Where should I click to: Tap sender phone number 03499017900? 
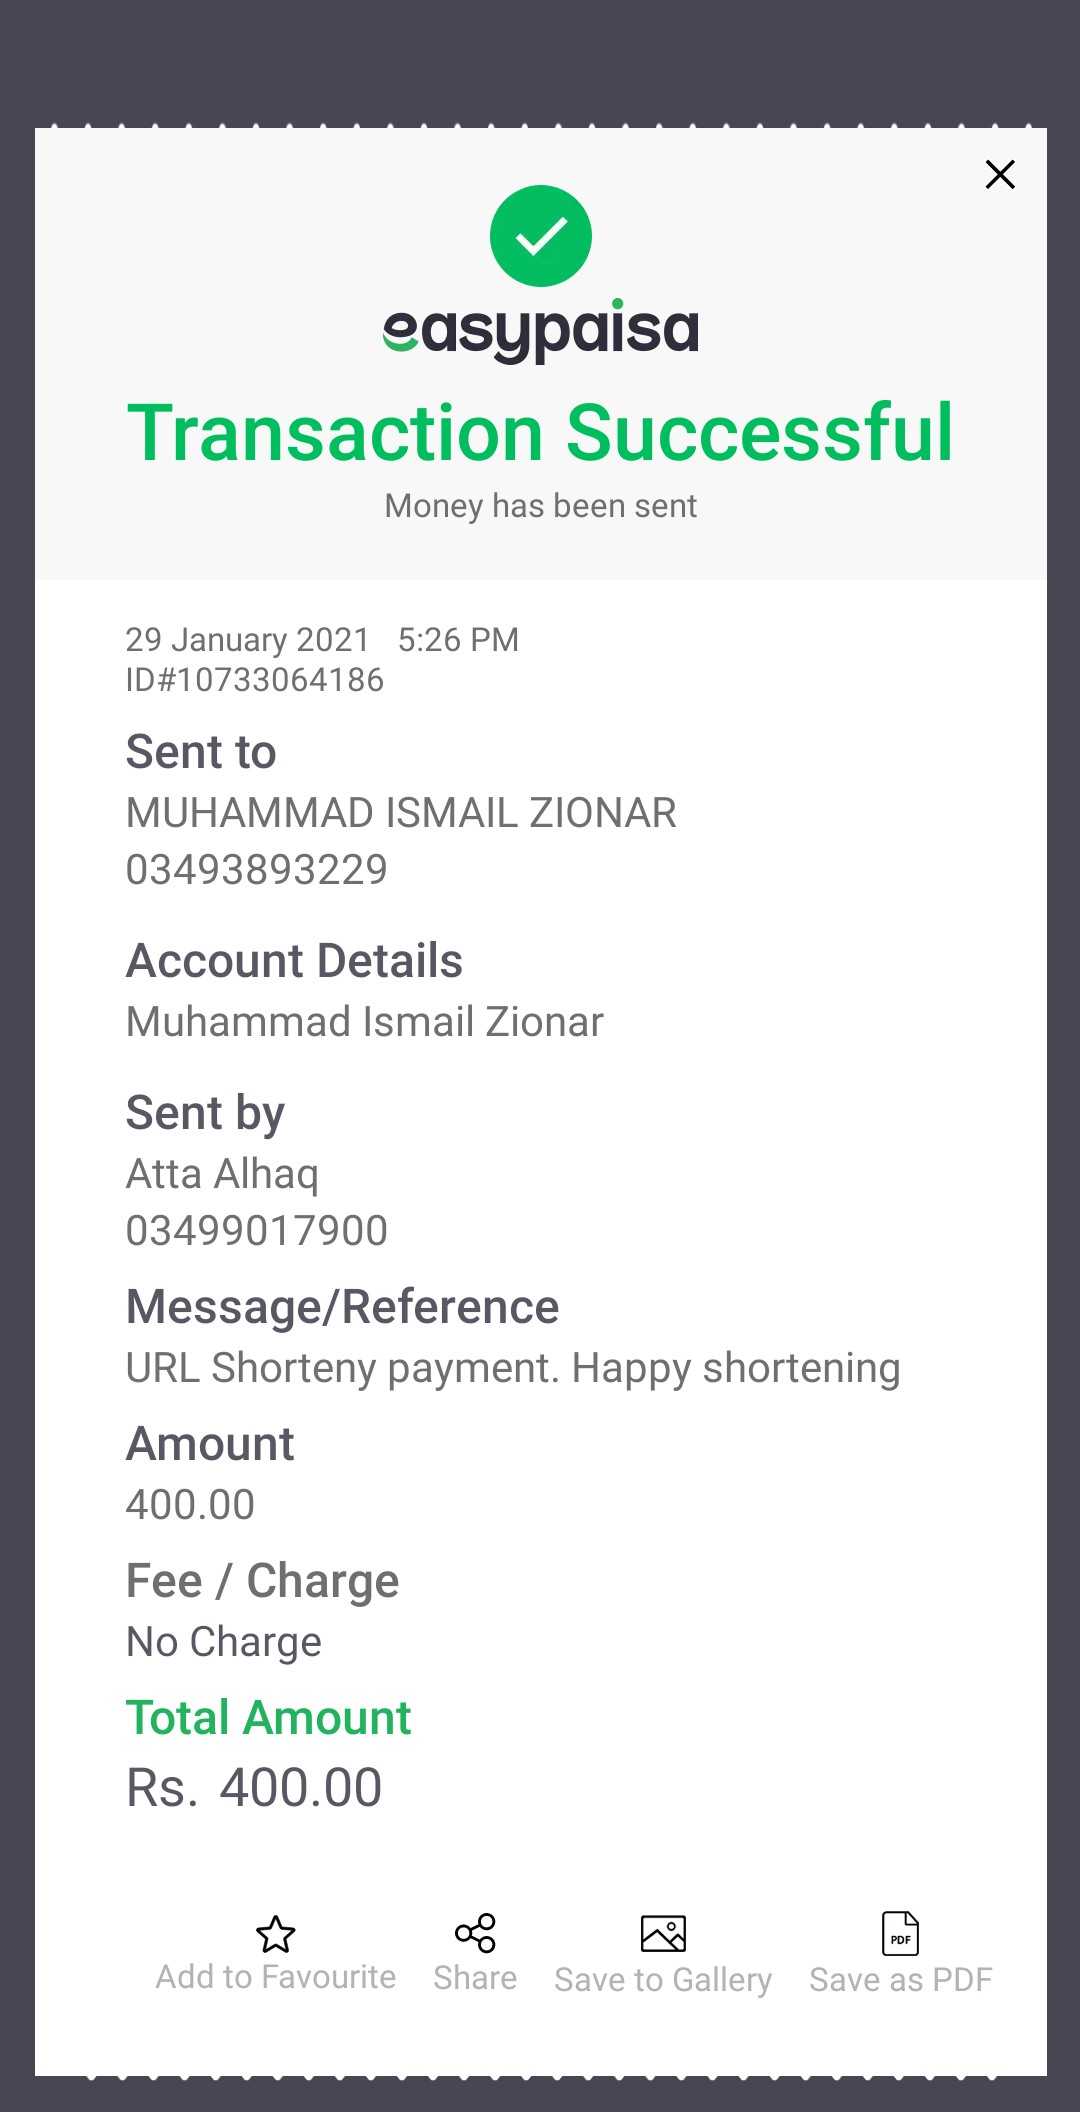[x=257, y=1231]
